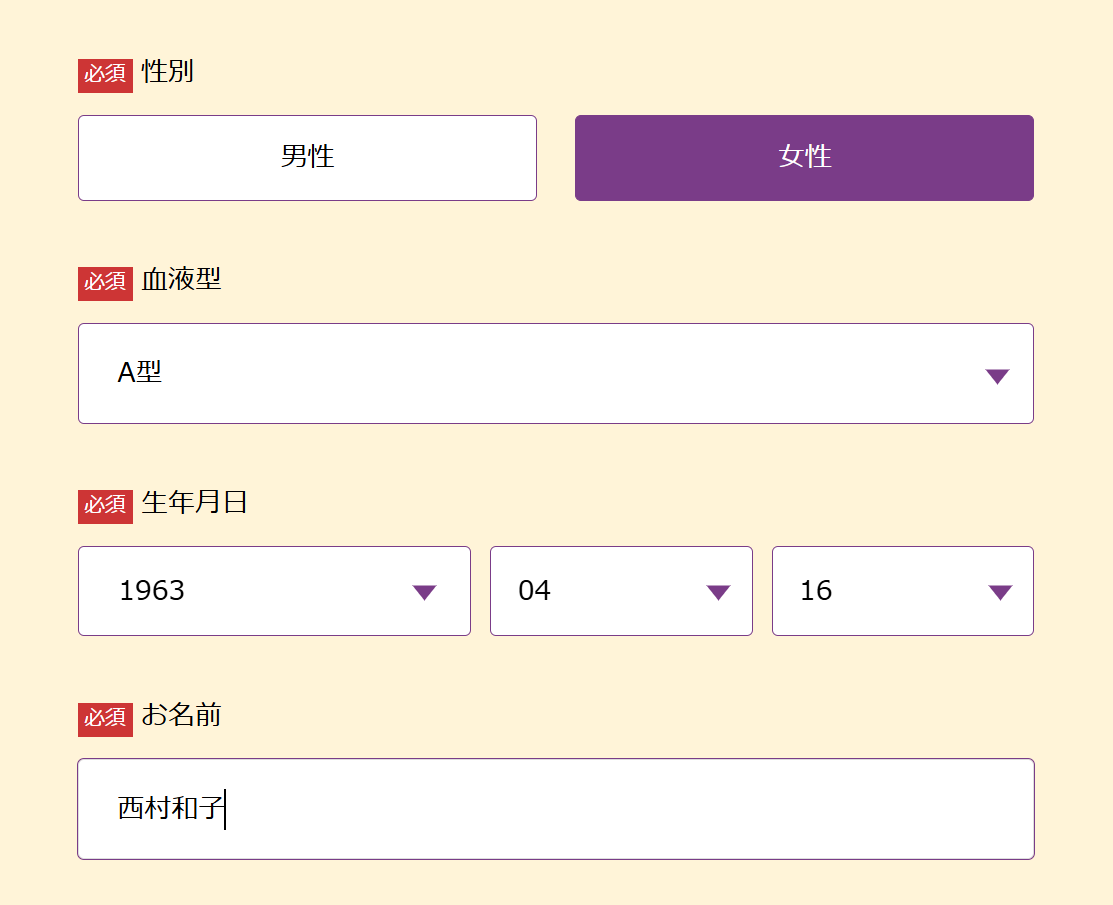Select the 女性 gender option
1113x905 pixels.
[804, 158]
